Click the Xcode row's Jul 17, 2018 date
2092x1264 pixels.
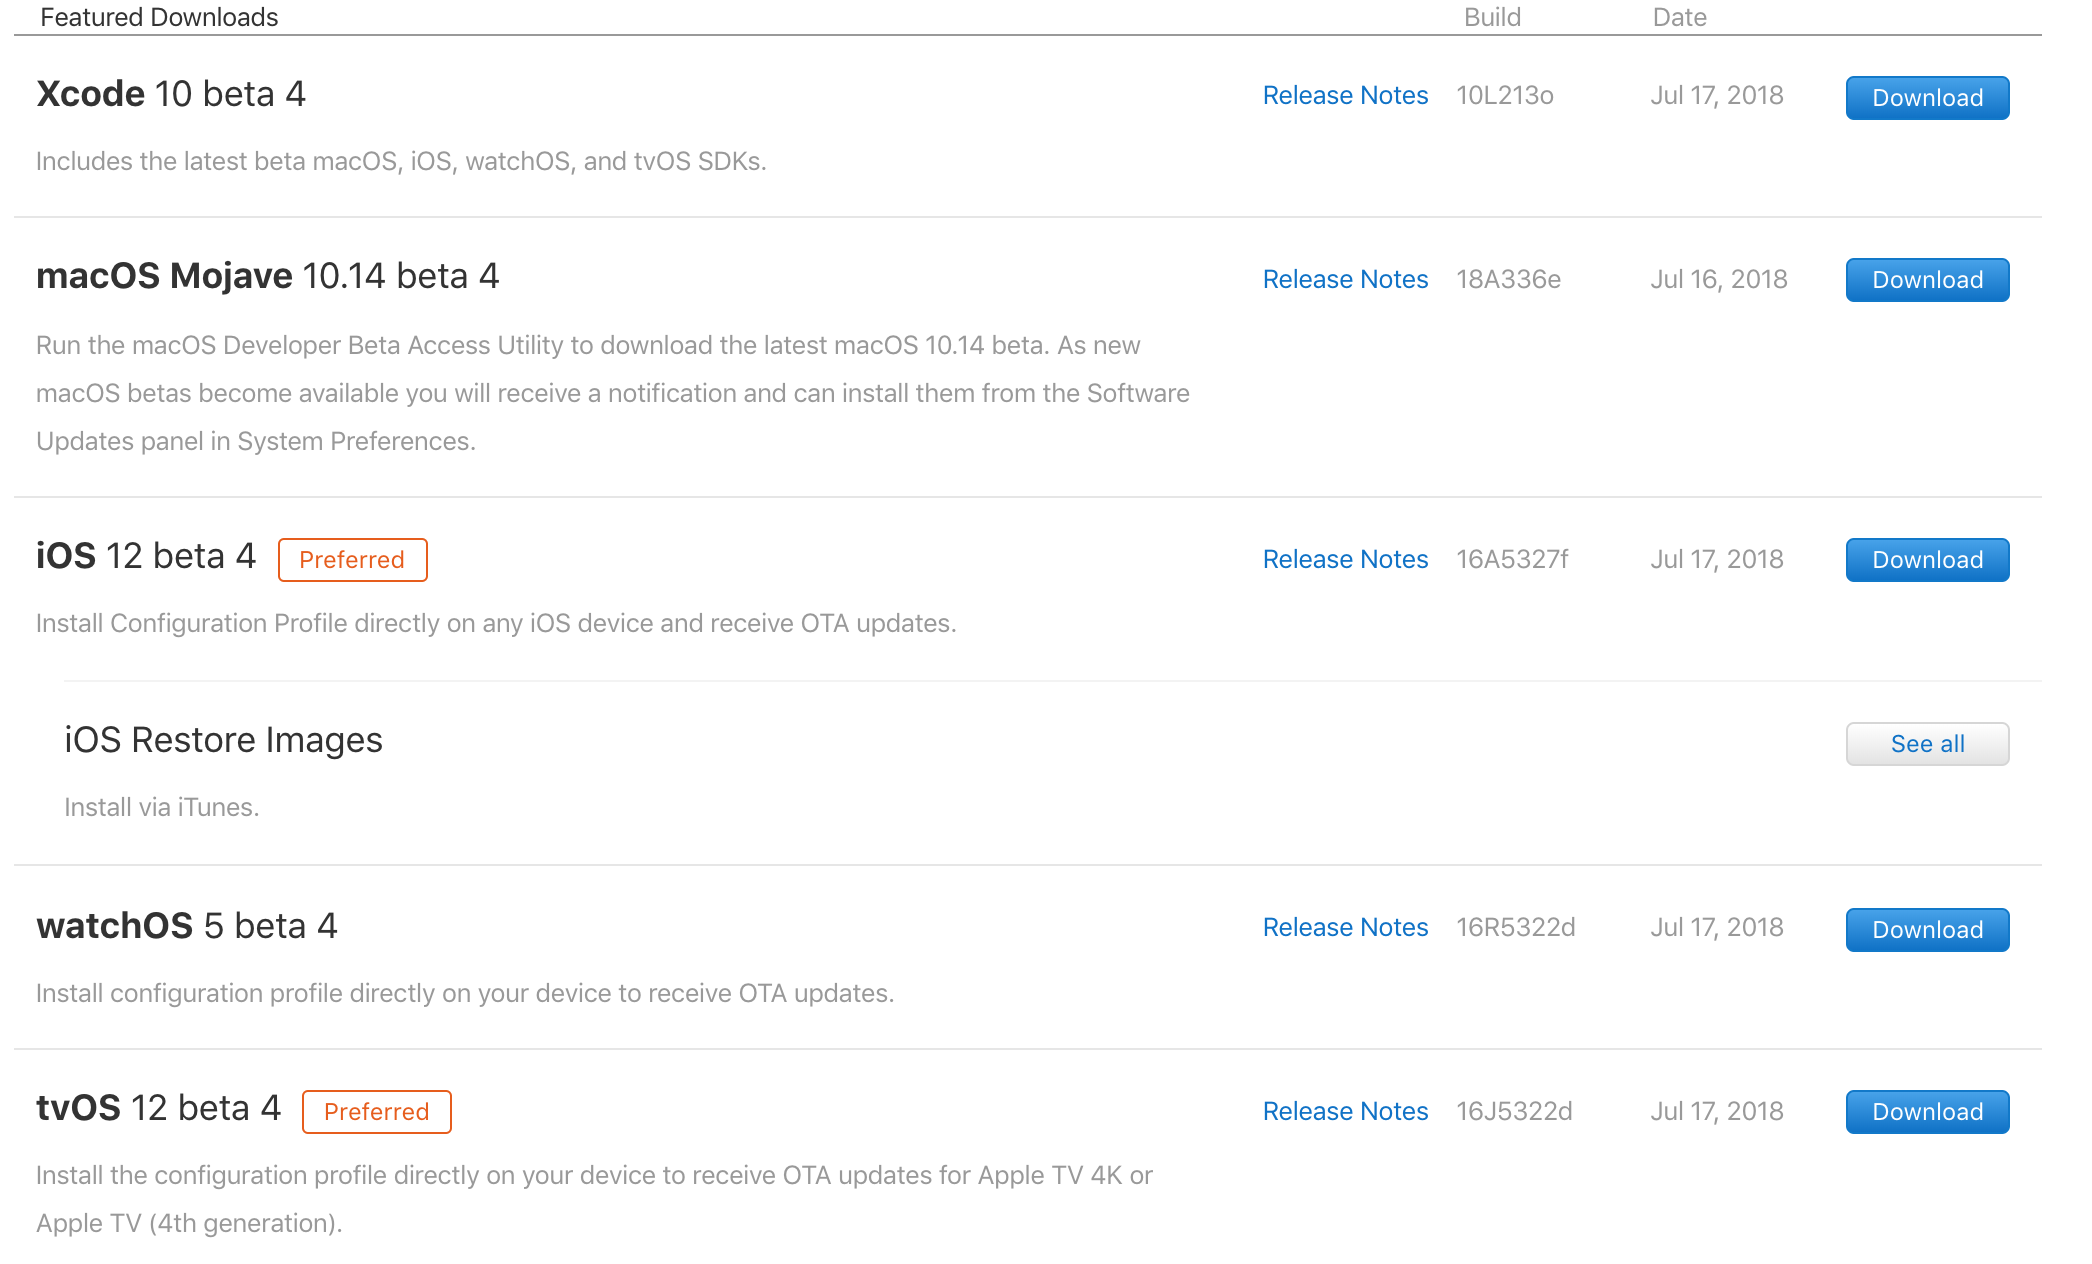click(1717, 95)
